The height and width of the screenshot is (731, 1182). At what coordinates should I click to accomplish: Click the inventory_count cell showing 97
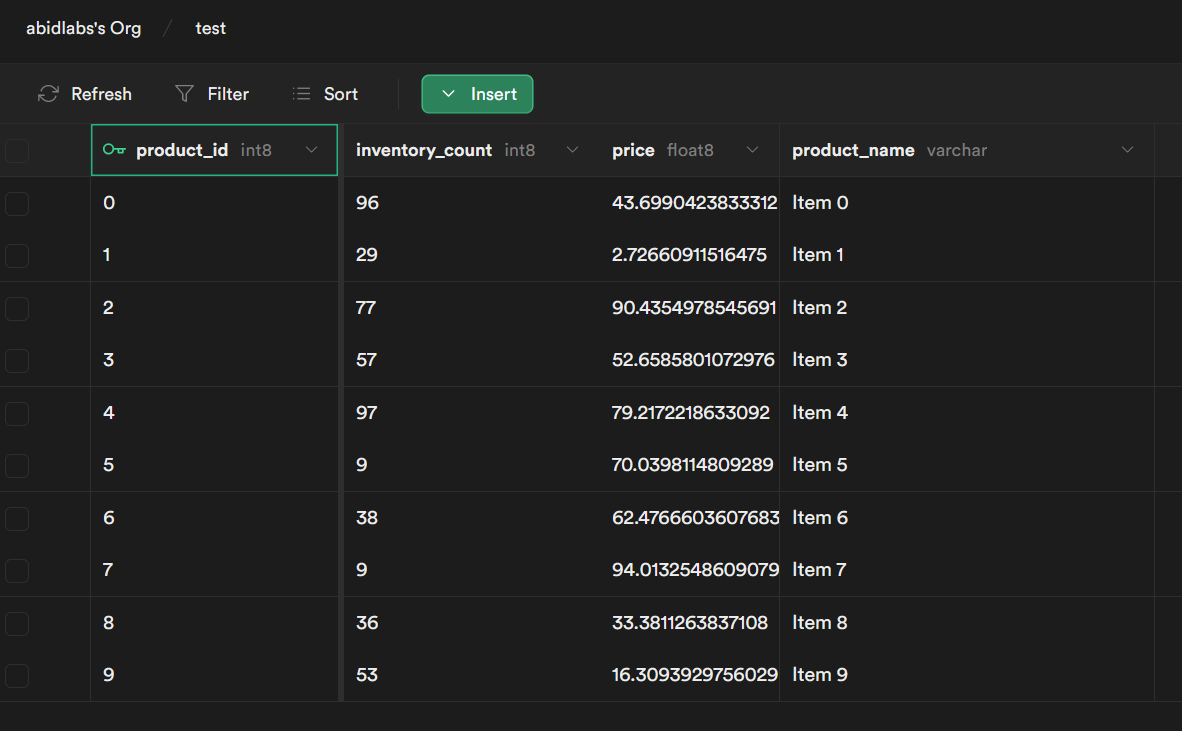pyautogui.click(x=367, y=413)
